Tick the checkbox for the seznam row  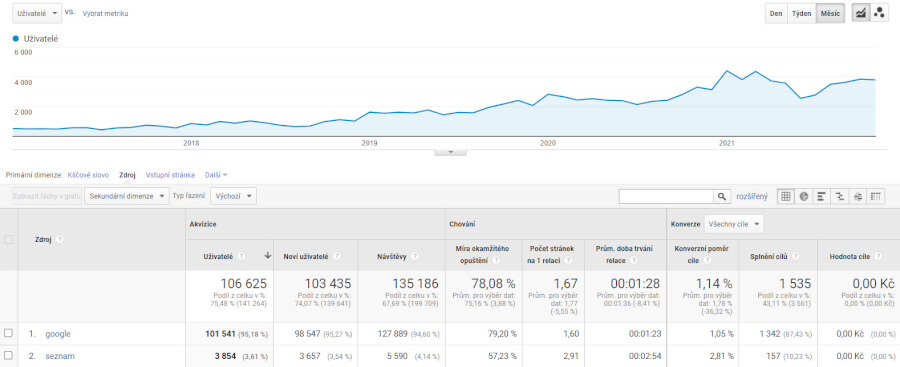pyautogui.click(x=8, y=356)
